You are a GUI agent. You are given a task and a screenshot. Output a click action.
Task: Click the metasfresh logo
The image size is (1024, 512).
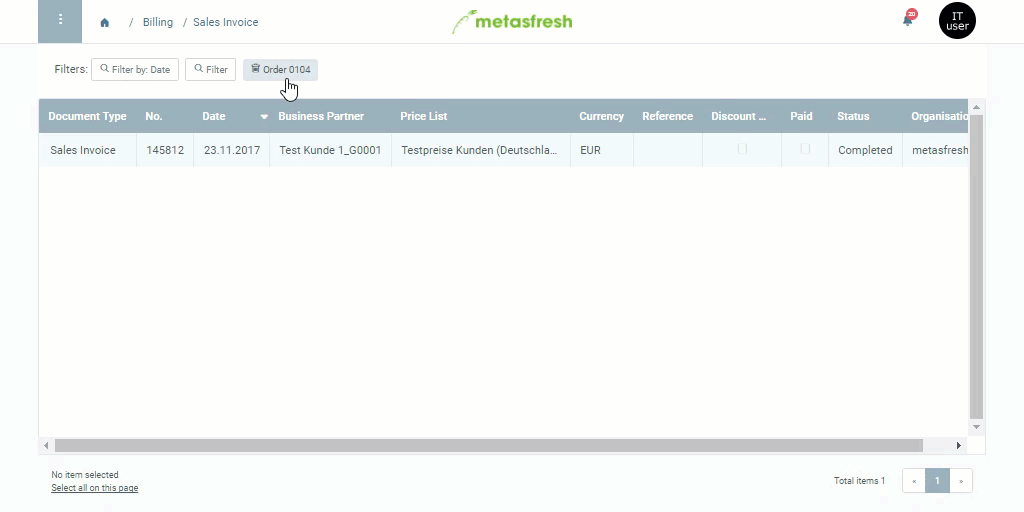(x=512, y=22)
